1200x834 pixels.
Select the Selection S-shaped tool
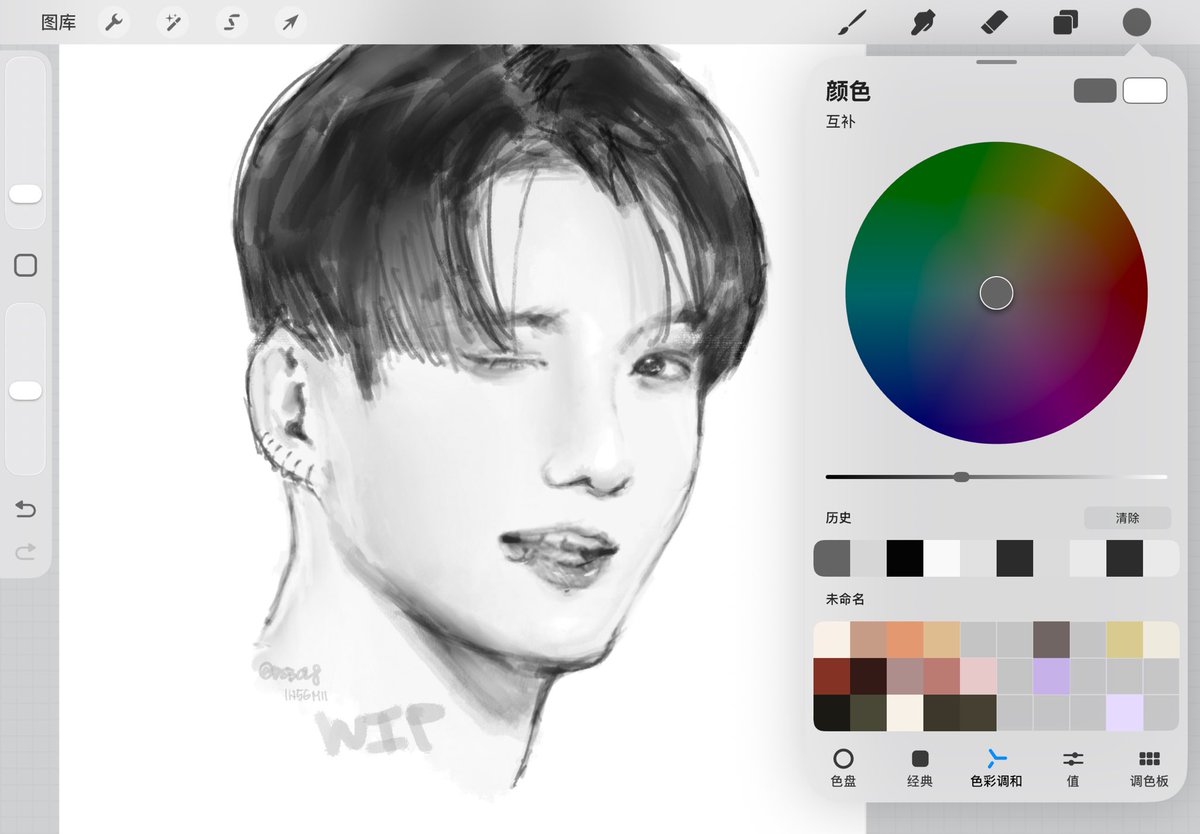(x=232, y=22)
